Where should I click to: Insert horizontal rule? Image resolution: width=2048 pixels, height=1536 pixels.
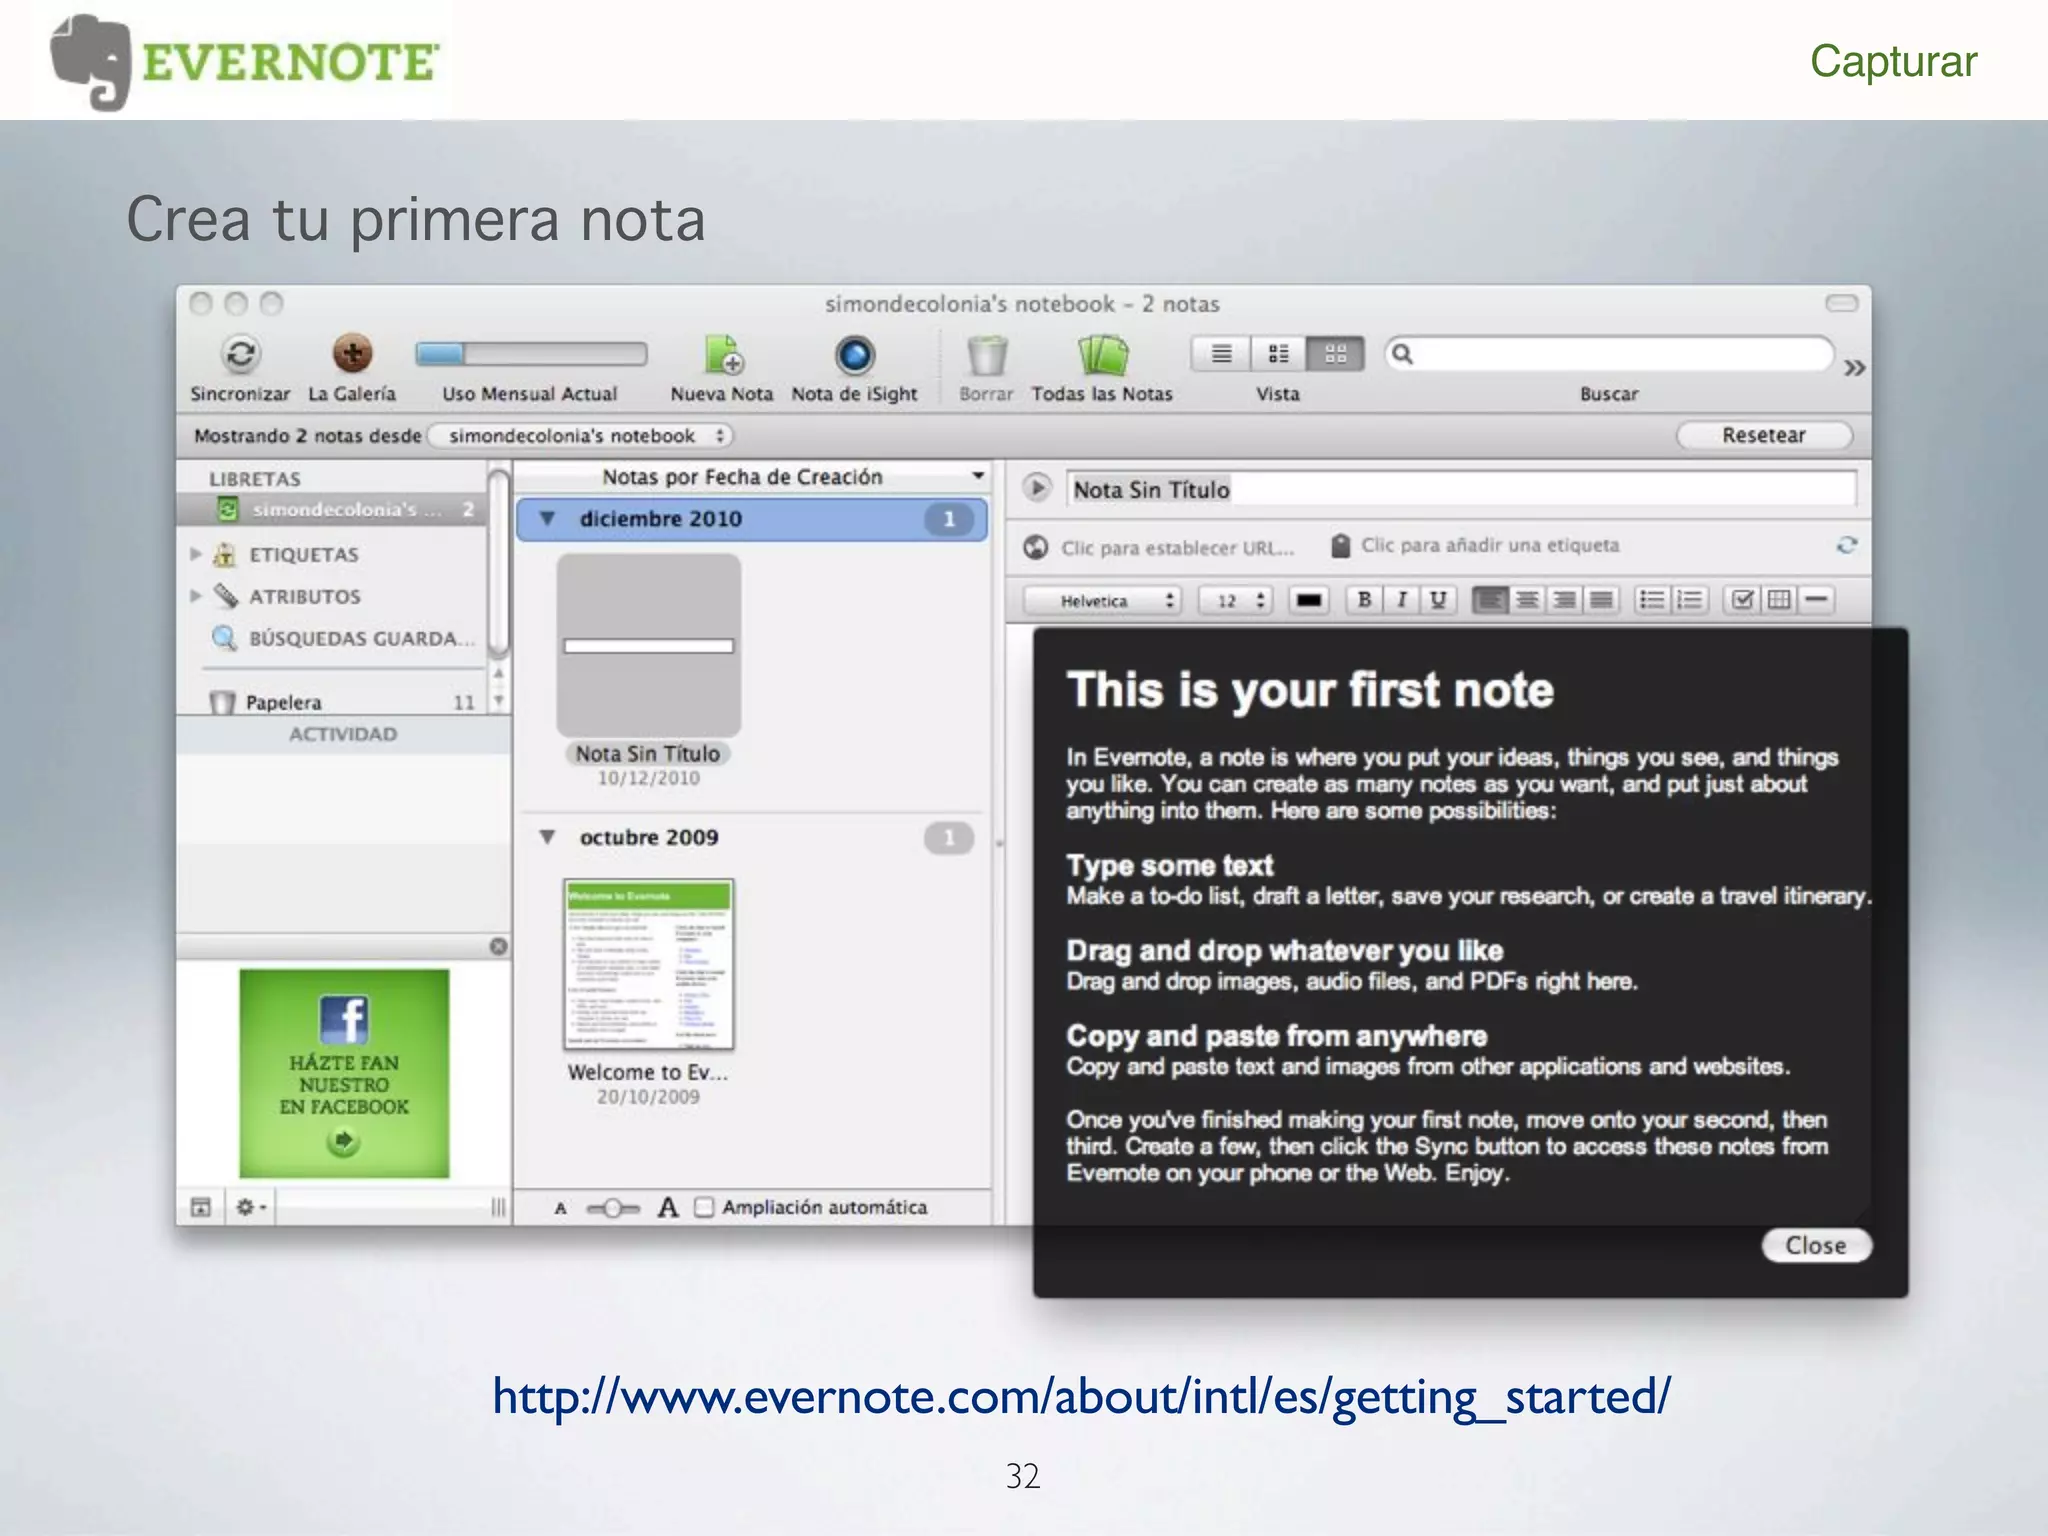click(x=1816, y=600)
